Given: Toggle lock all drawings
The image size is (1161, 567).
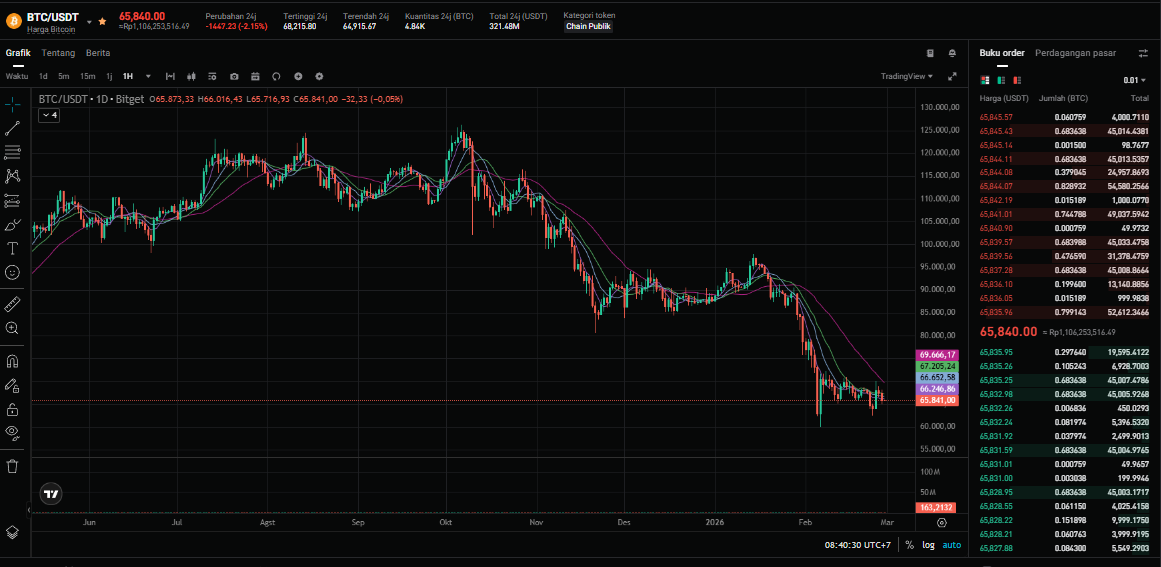Looking at the screenshot, I should click(x=12, y=409).
